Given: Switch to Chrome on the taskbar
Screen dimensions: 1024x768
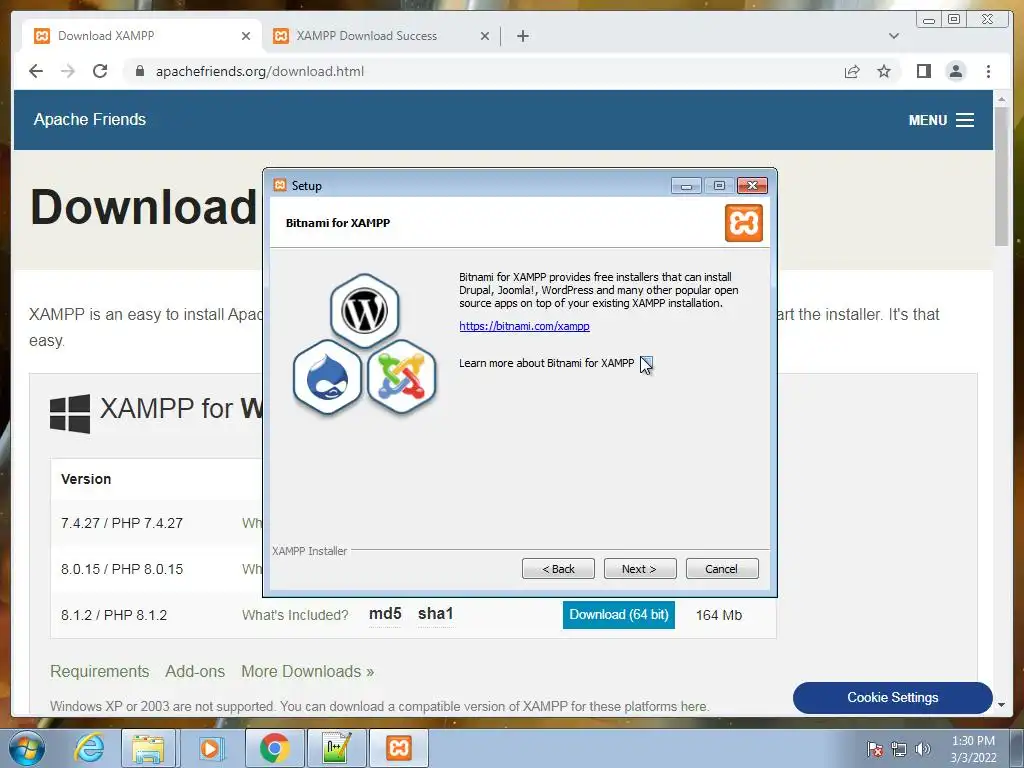Looking at the screenshot, I should (x=274, y=748).
